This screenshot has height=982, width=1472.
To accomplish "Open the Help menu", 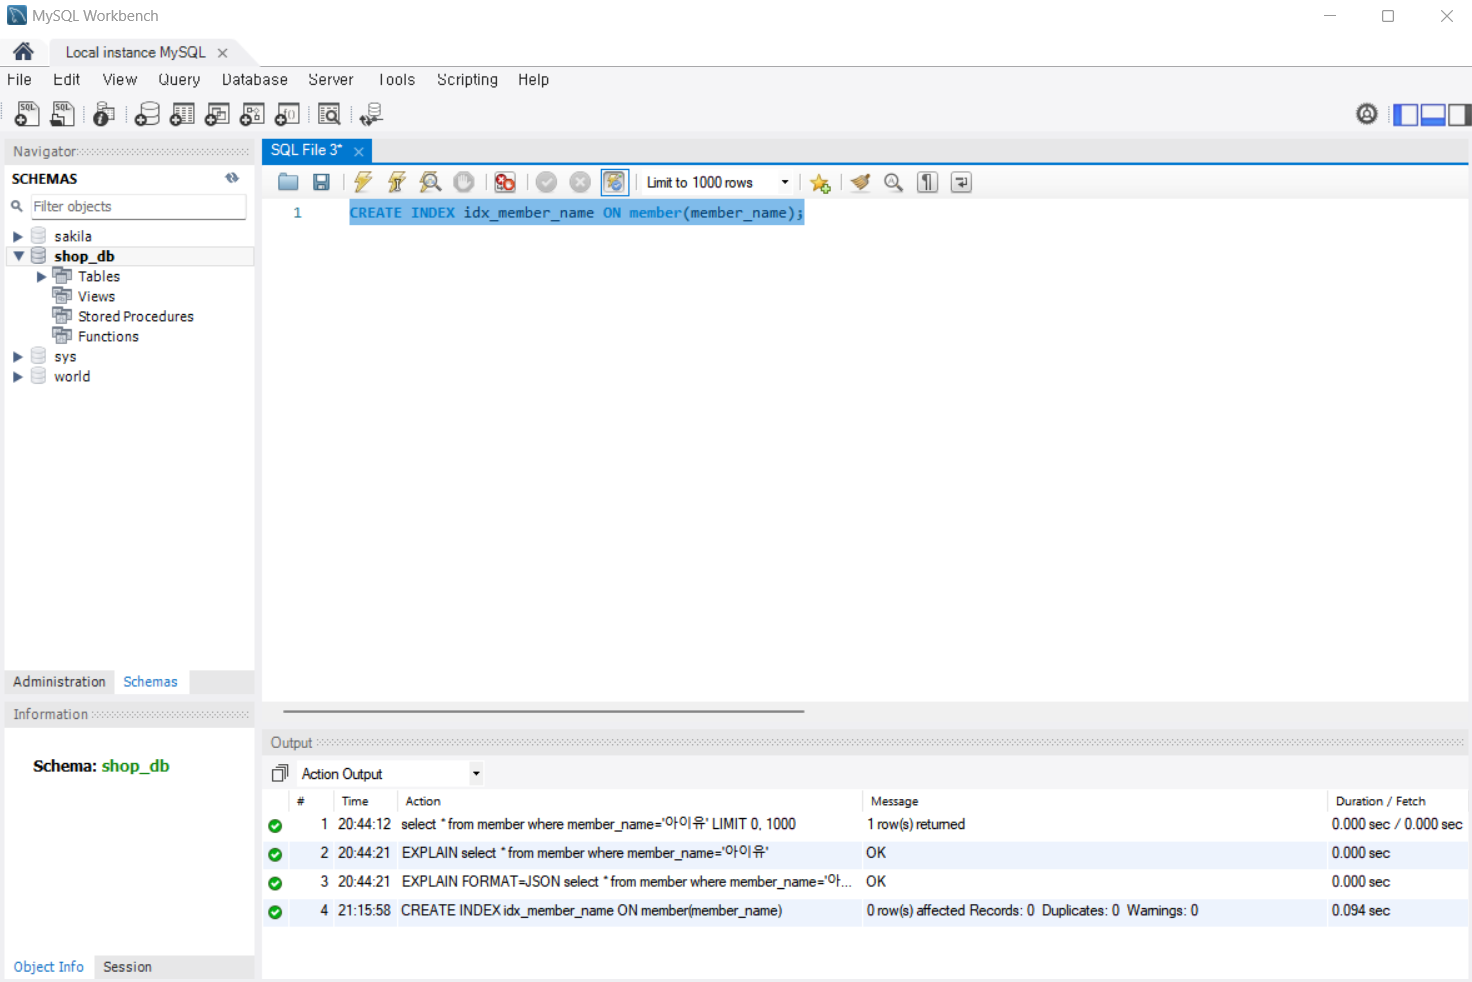I will coord(533,80).
